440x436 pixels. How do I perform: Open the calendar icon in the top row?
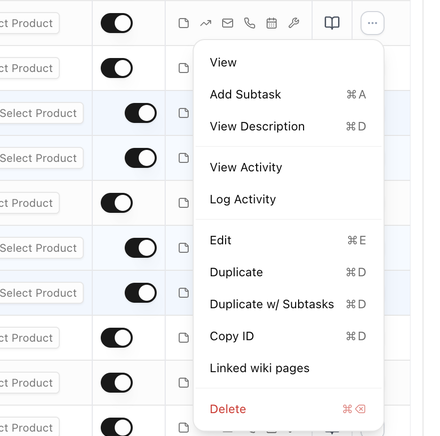[272, 23]
